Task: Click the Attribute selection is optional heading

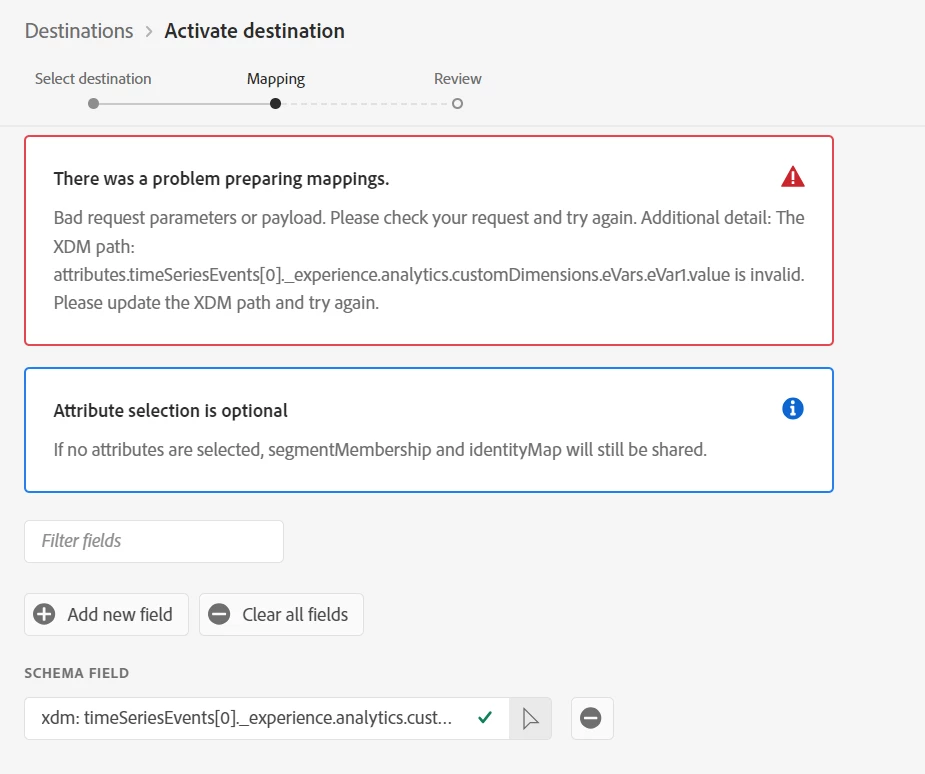Action: [x=170, y=411]
